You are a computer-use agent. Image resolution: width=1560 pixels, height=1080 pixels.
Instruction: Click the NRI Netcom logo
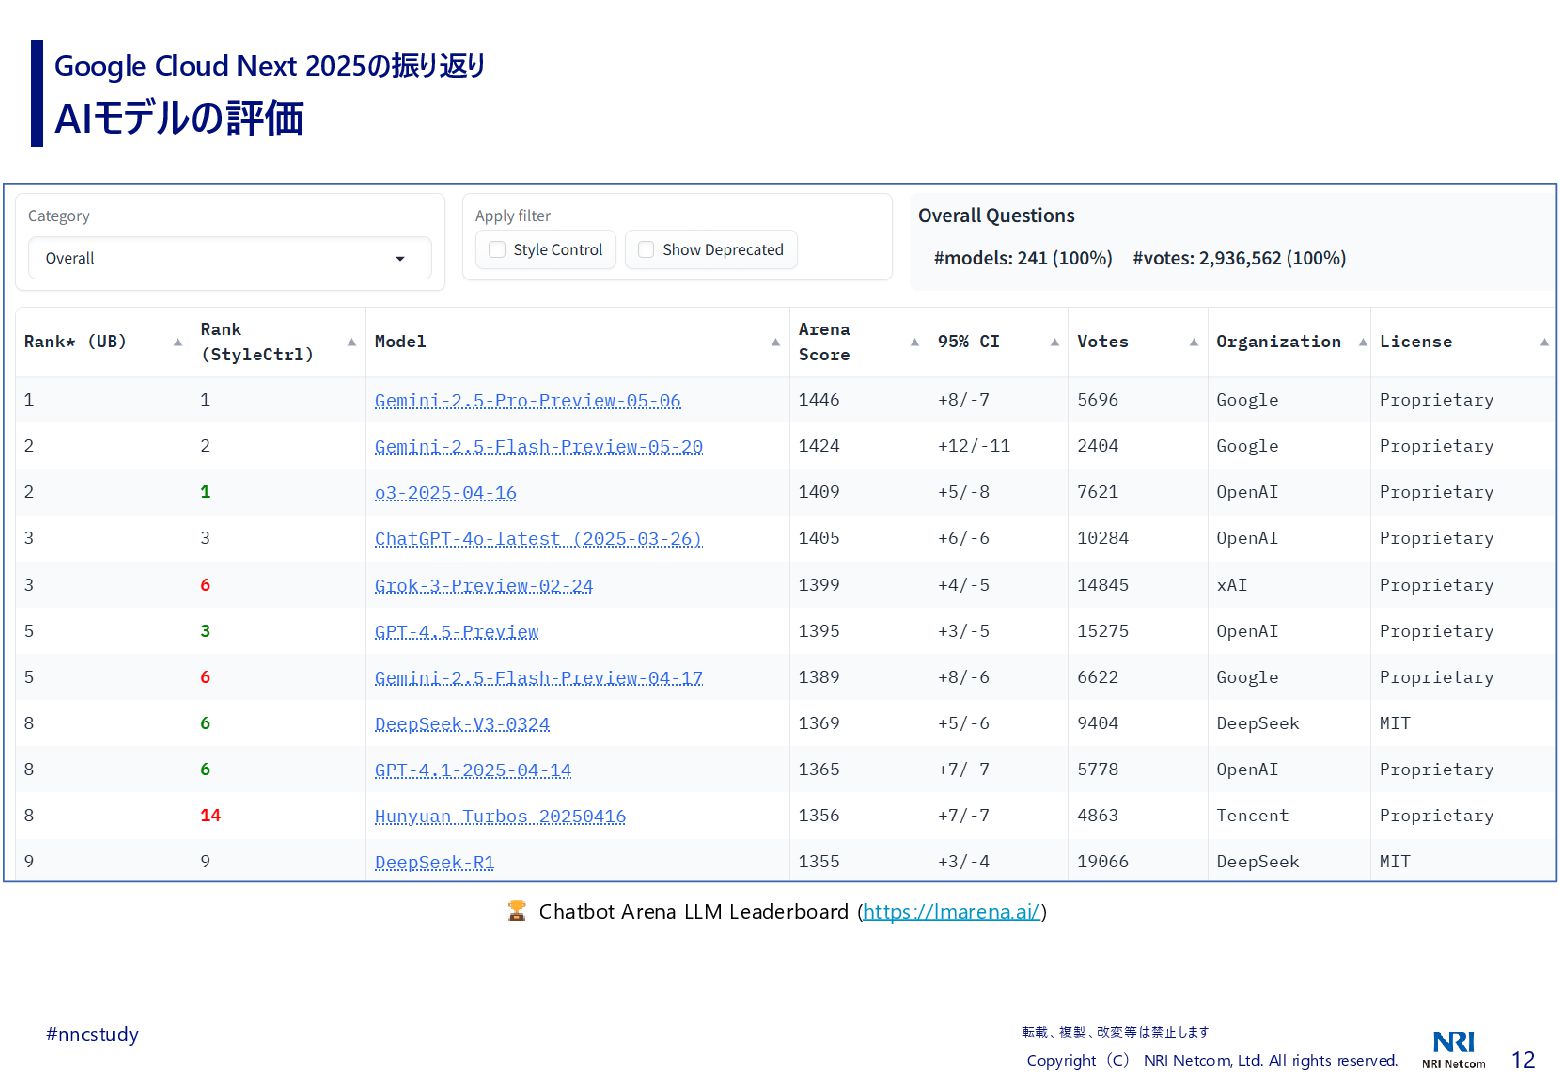[x=1454, y=1049]
